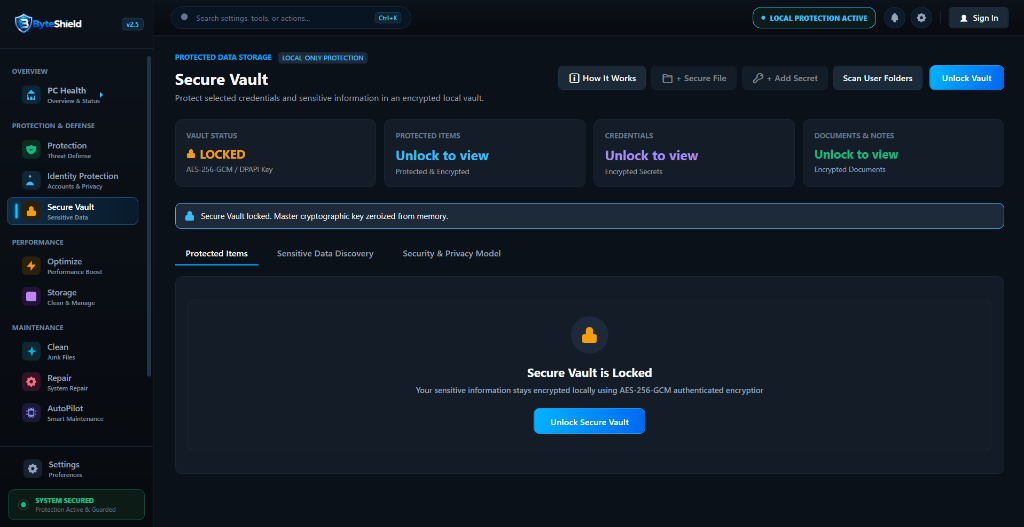The image size is (1024, 527).
Task: Open Repair System Repair menu item
Action: coord(72,382)
